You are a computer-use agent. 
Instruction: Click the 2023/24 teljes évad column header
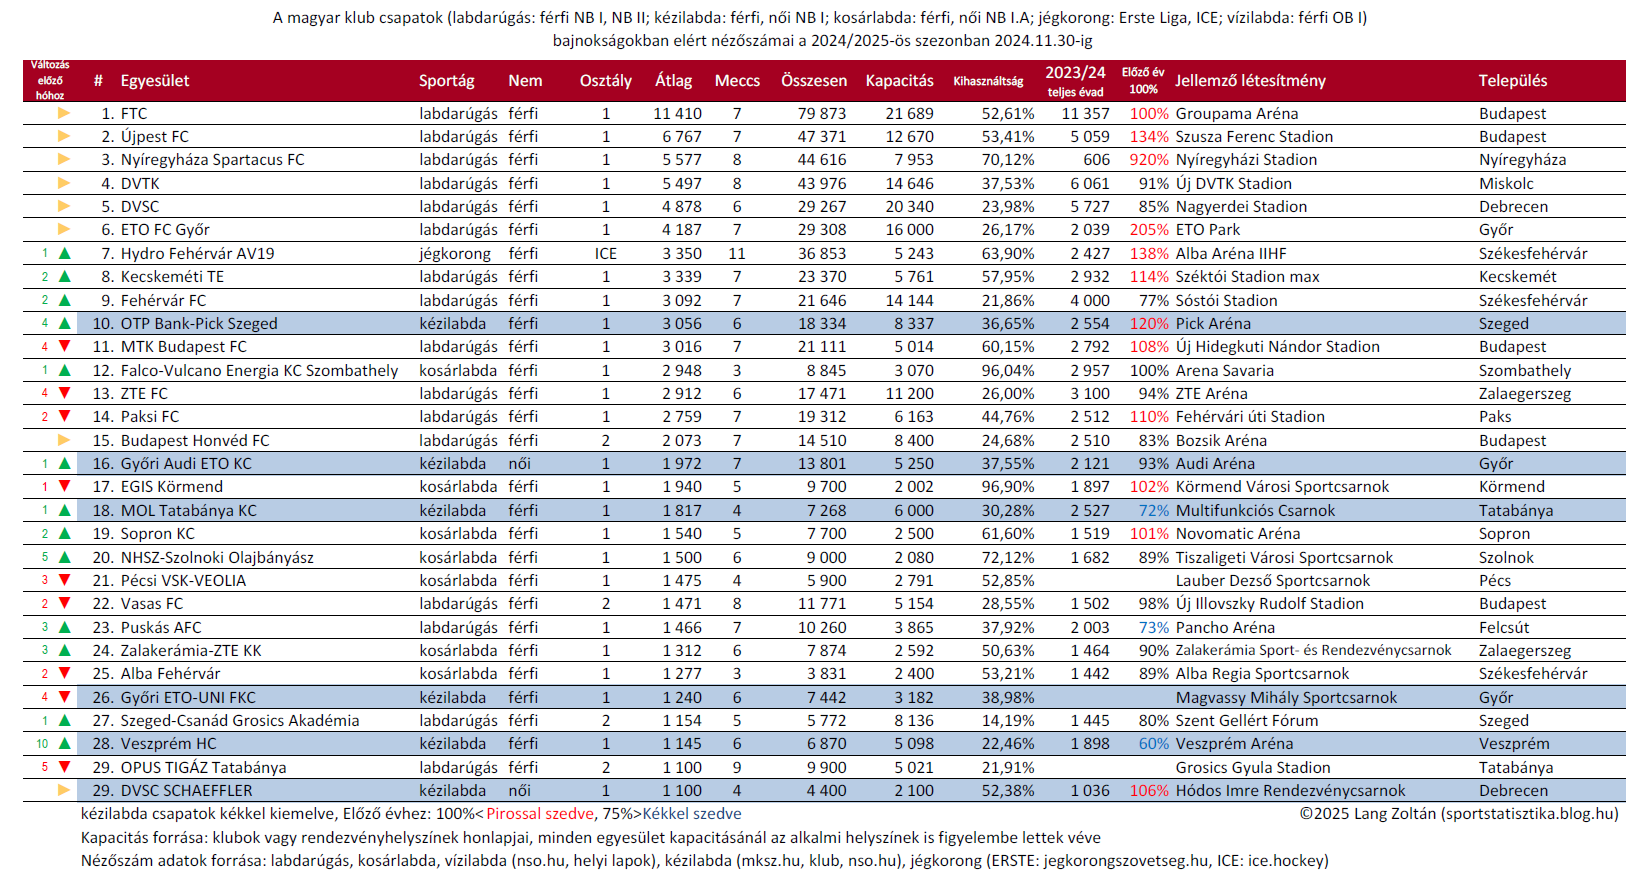click(1076, 81)
